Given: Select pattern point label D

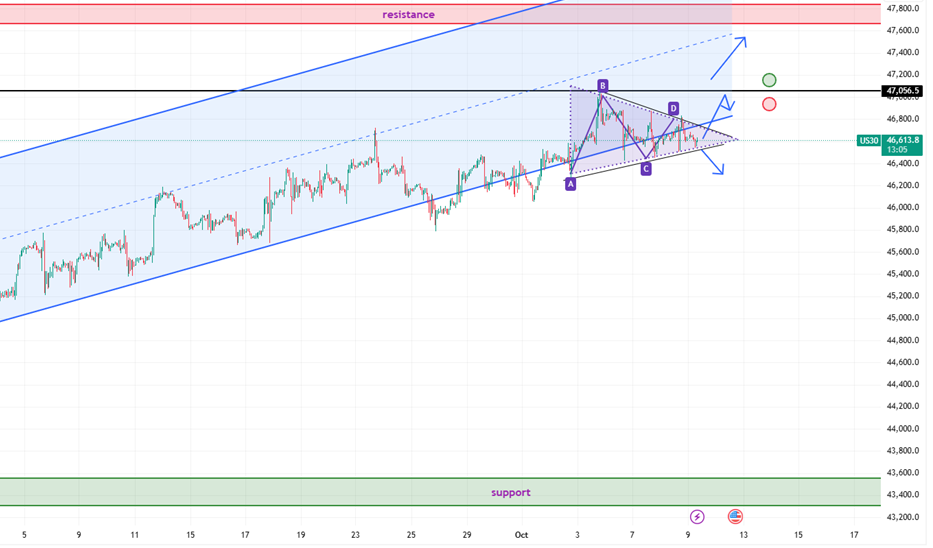Looking at the screenshot, I should (673, 108).
